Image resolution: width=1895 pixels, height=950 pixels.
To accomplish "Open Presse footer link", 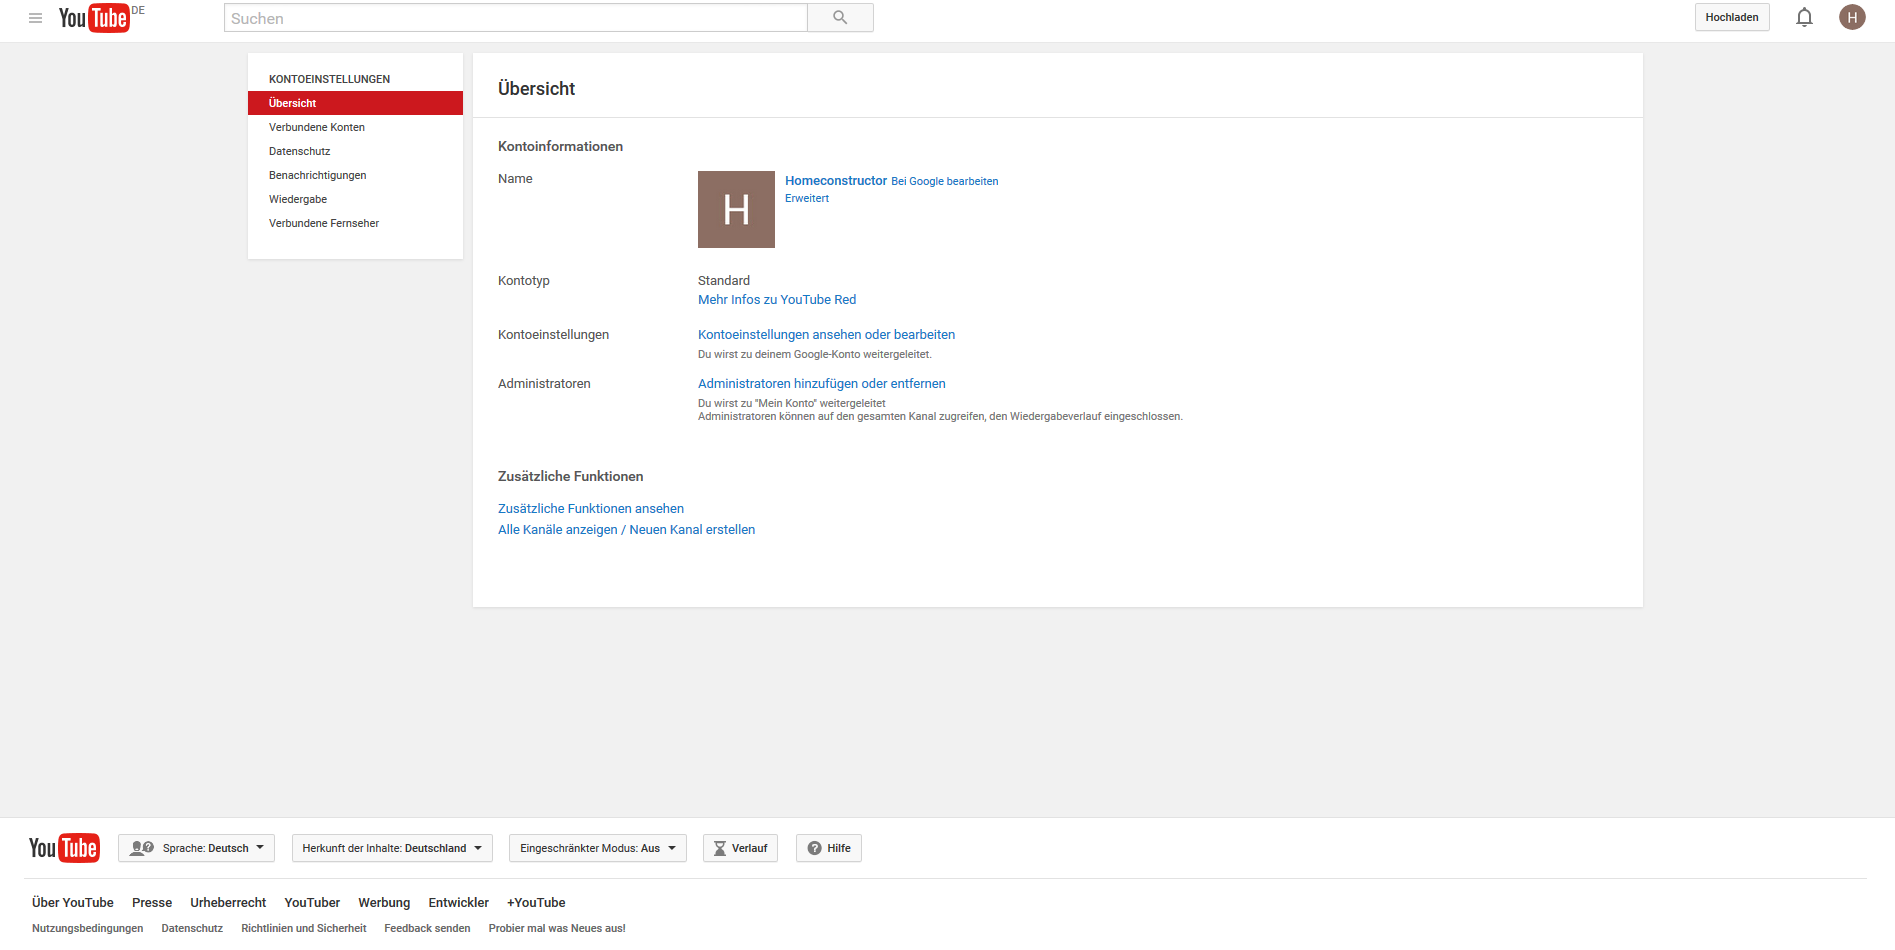I will coord(152,903).
